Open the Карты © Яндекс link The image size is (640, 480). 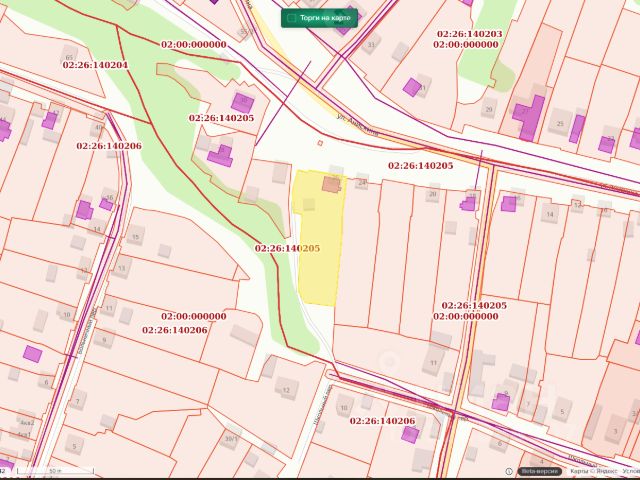tap(593, 471)
